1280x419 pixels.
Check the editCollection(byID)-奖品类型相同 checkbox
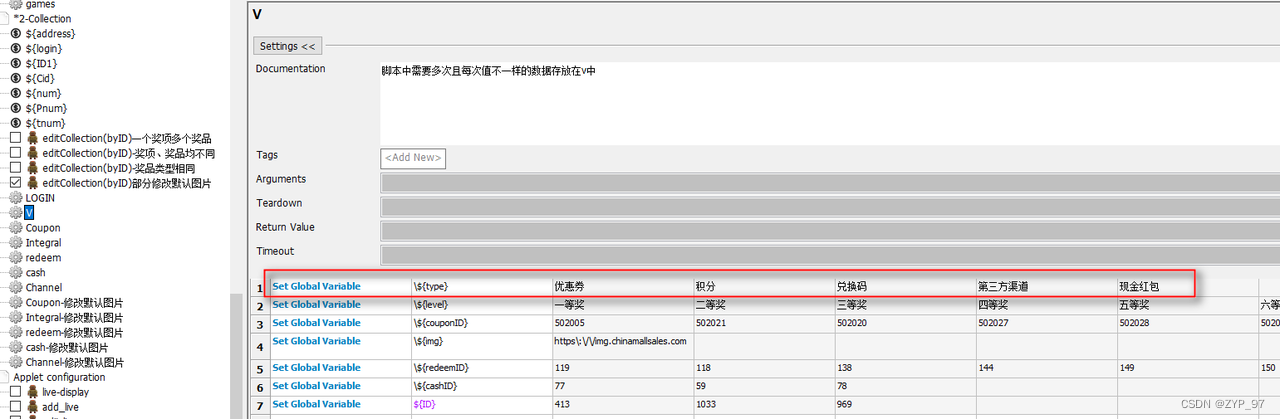(15, 168)
